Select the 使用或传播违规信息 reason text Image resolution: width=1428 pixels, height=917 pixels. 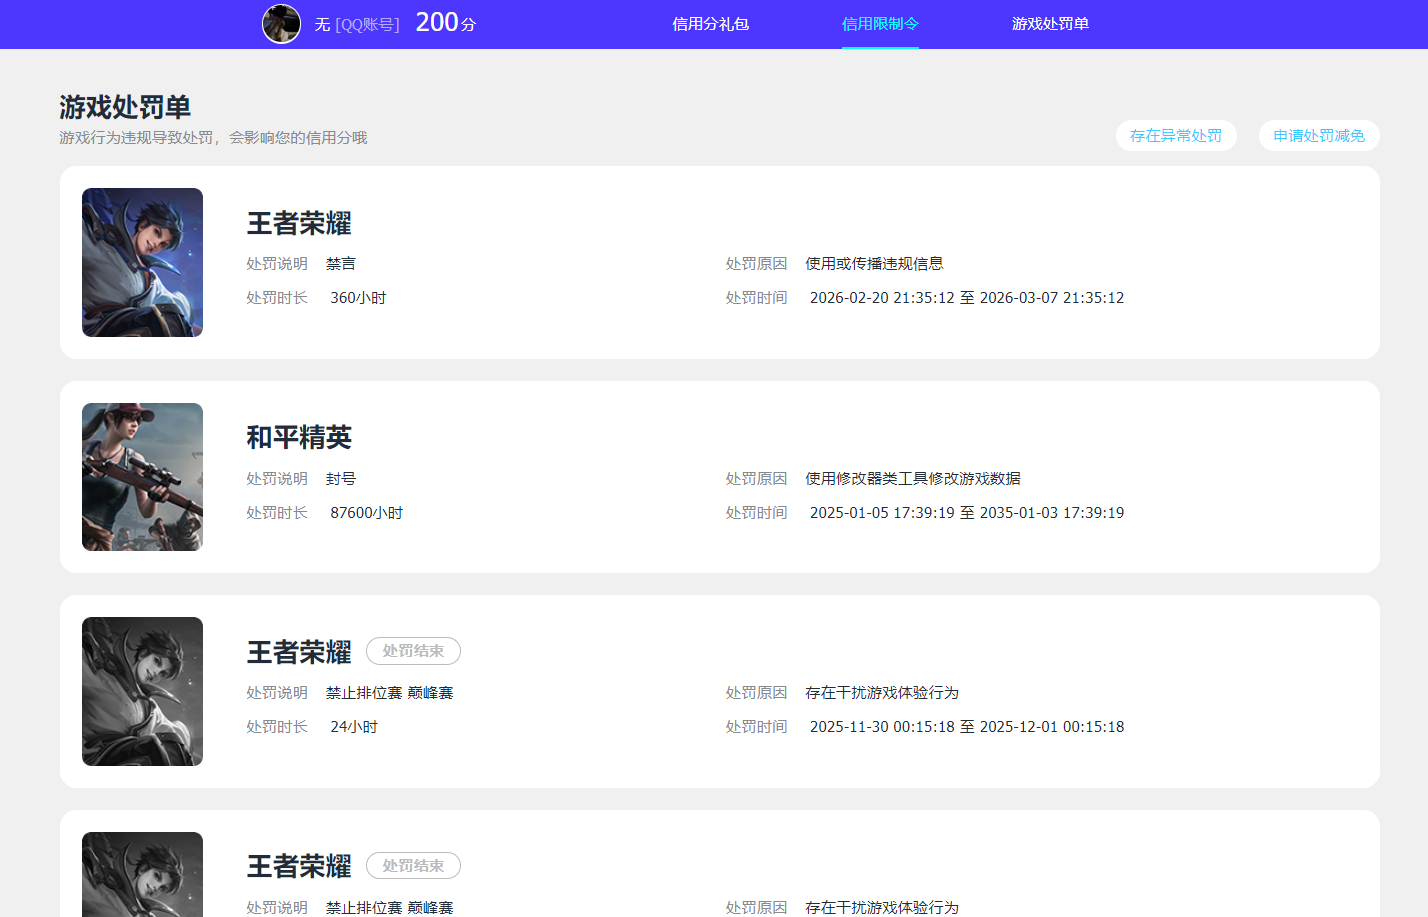click(x=873, y=263)
